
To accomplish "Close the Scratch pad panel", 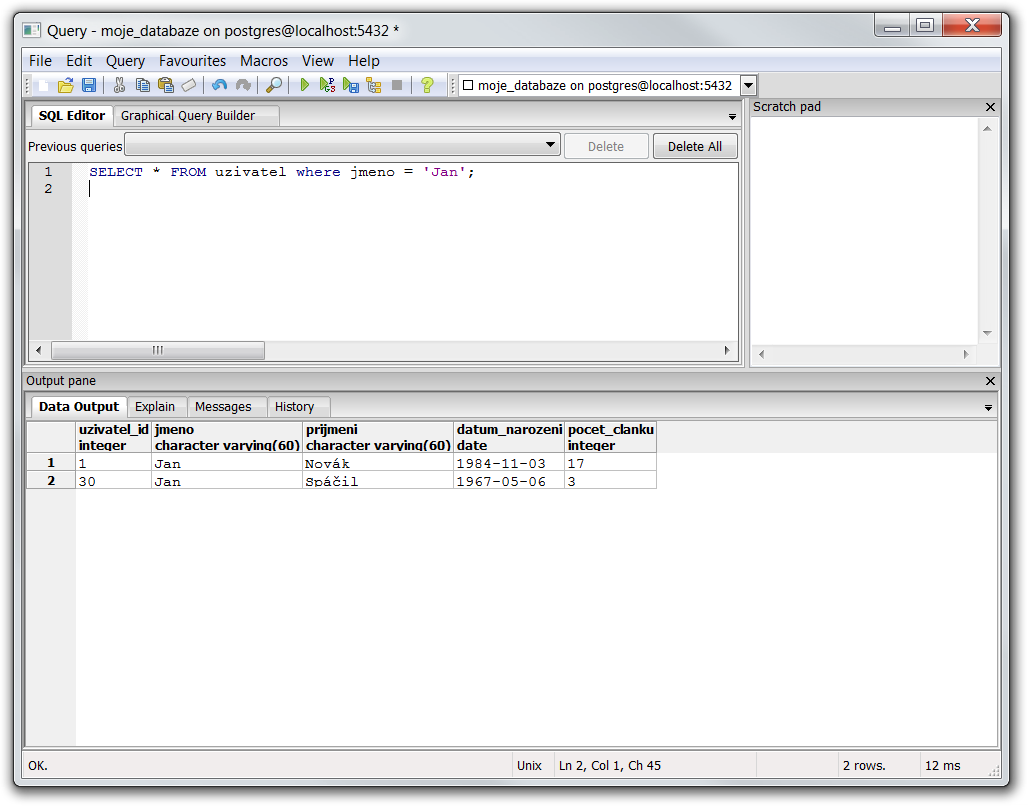I will pyautogui.click(x=990, y=107).
